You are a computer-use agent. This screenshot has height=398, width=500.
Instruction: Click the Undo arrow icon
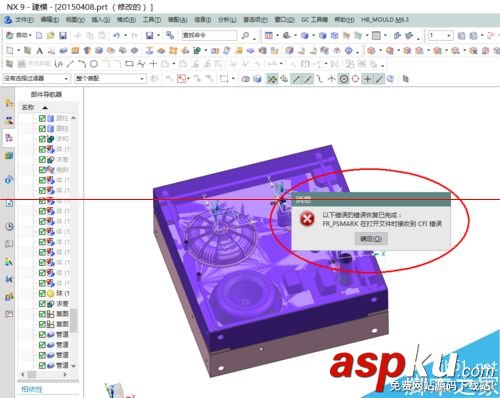pyautogui.click(x=116, y=35)
